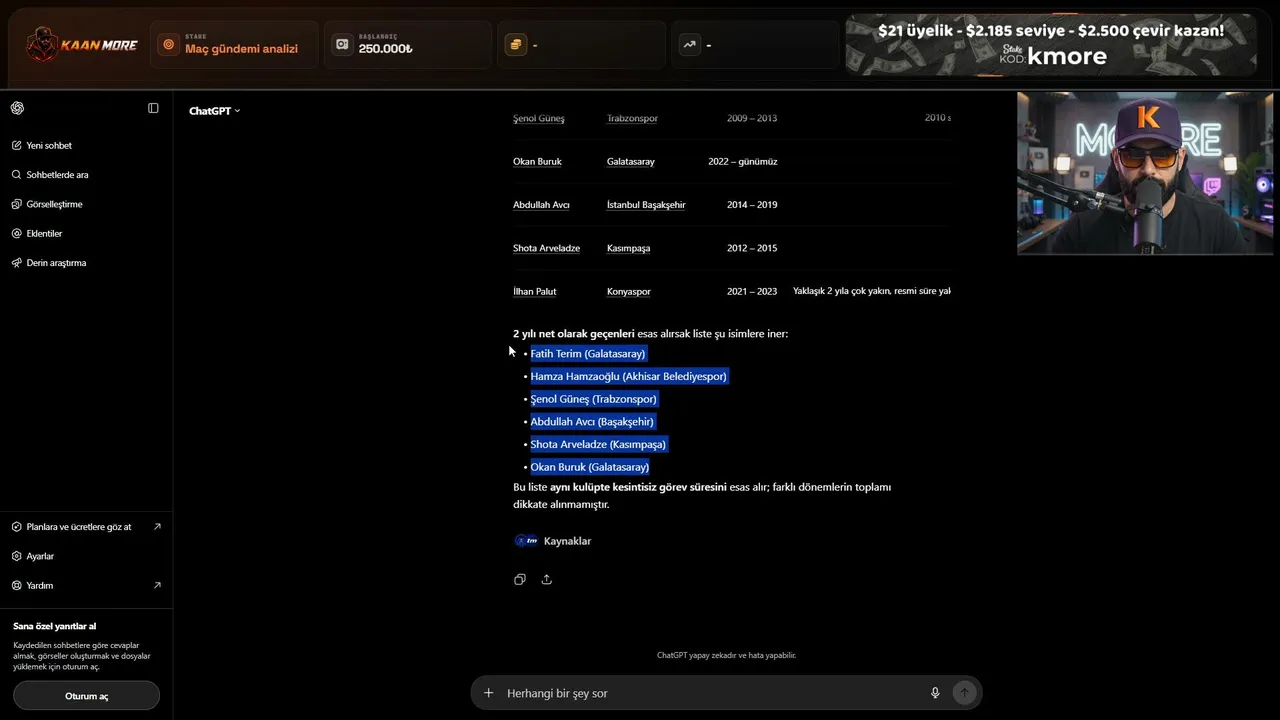Viewport: 1280px width, 720px height.
Task: Open the Abdullah Avcı table link
Action: 541,205
